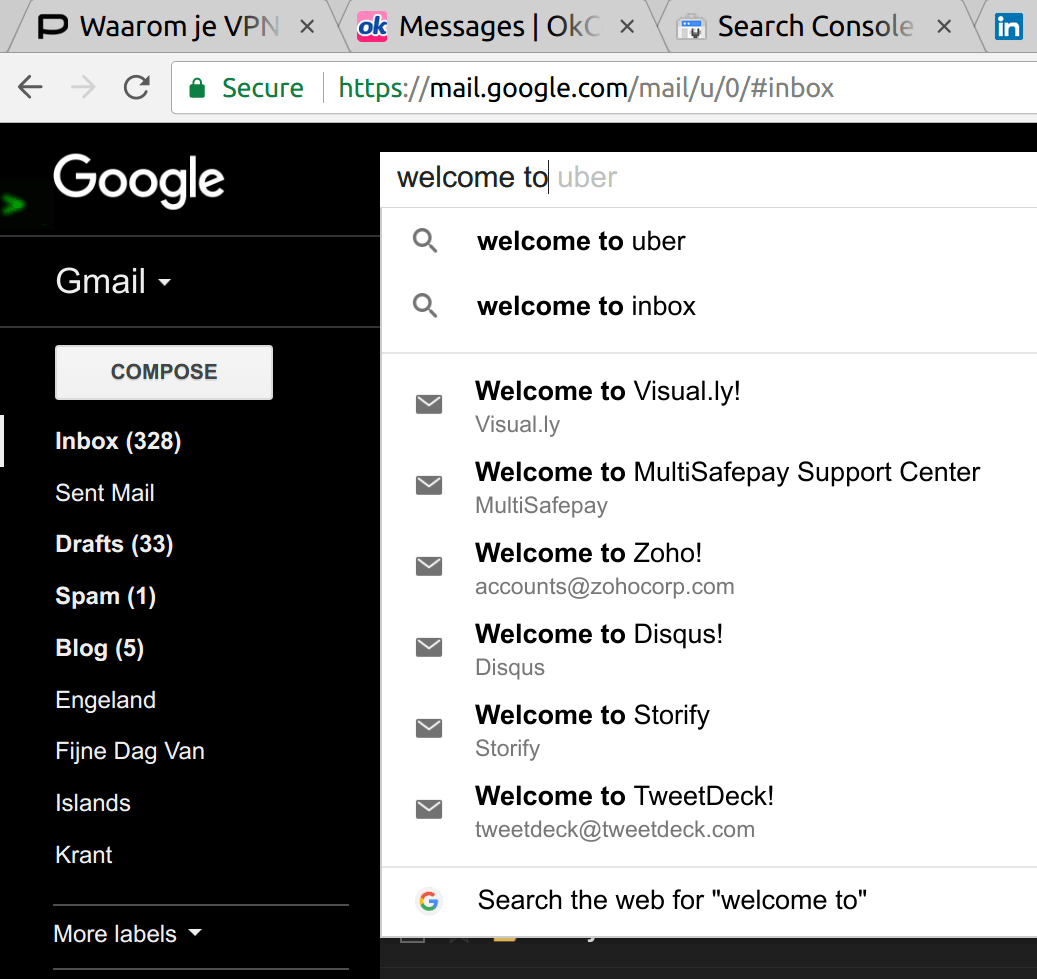Open the 'Welcome to Visual.ly!' email result
This screenshot has width=1037, height=979.
click(x=709, y=406)
